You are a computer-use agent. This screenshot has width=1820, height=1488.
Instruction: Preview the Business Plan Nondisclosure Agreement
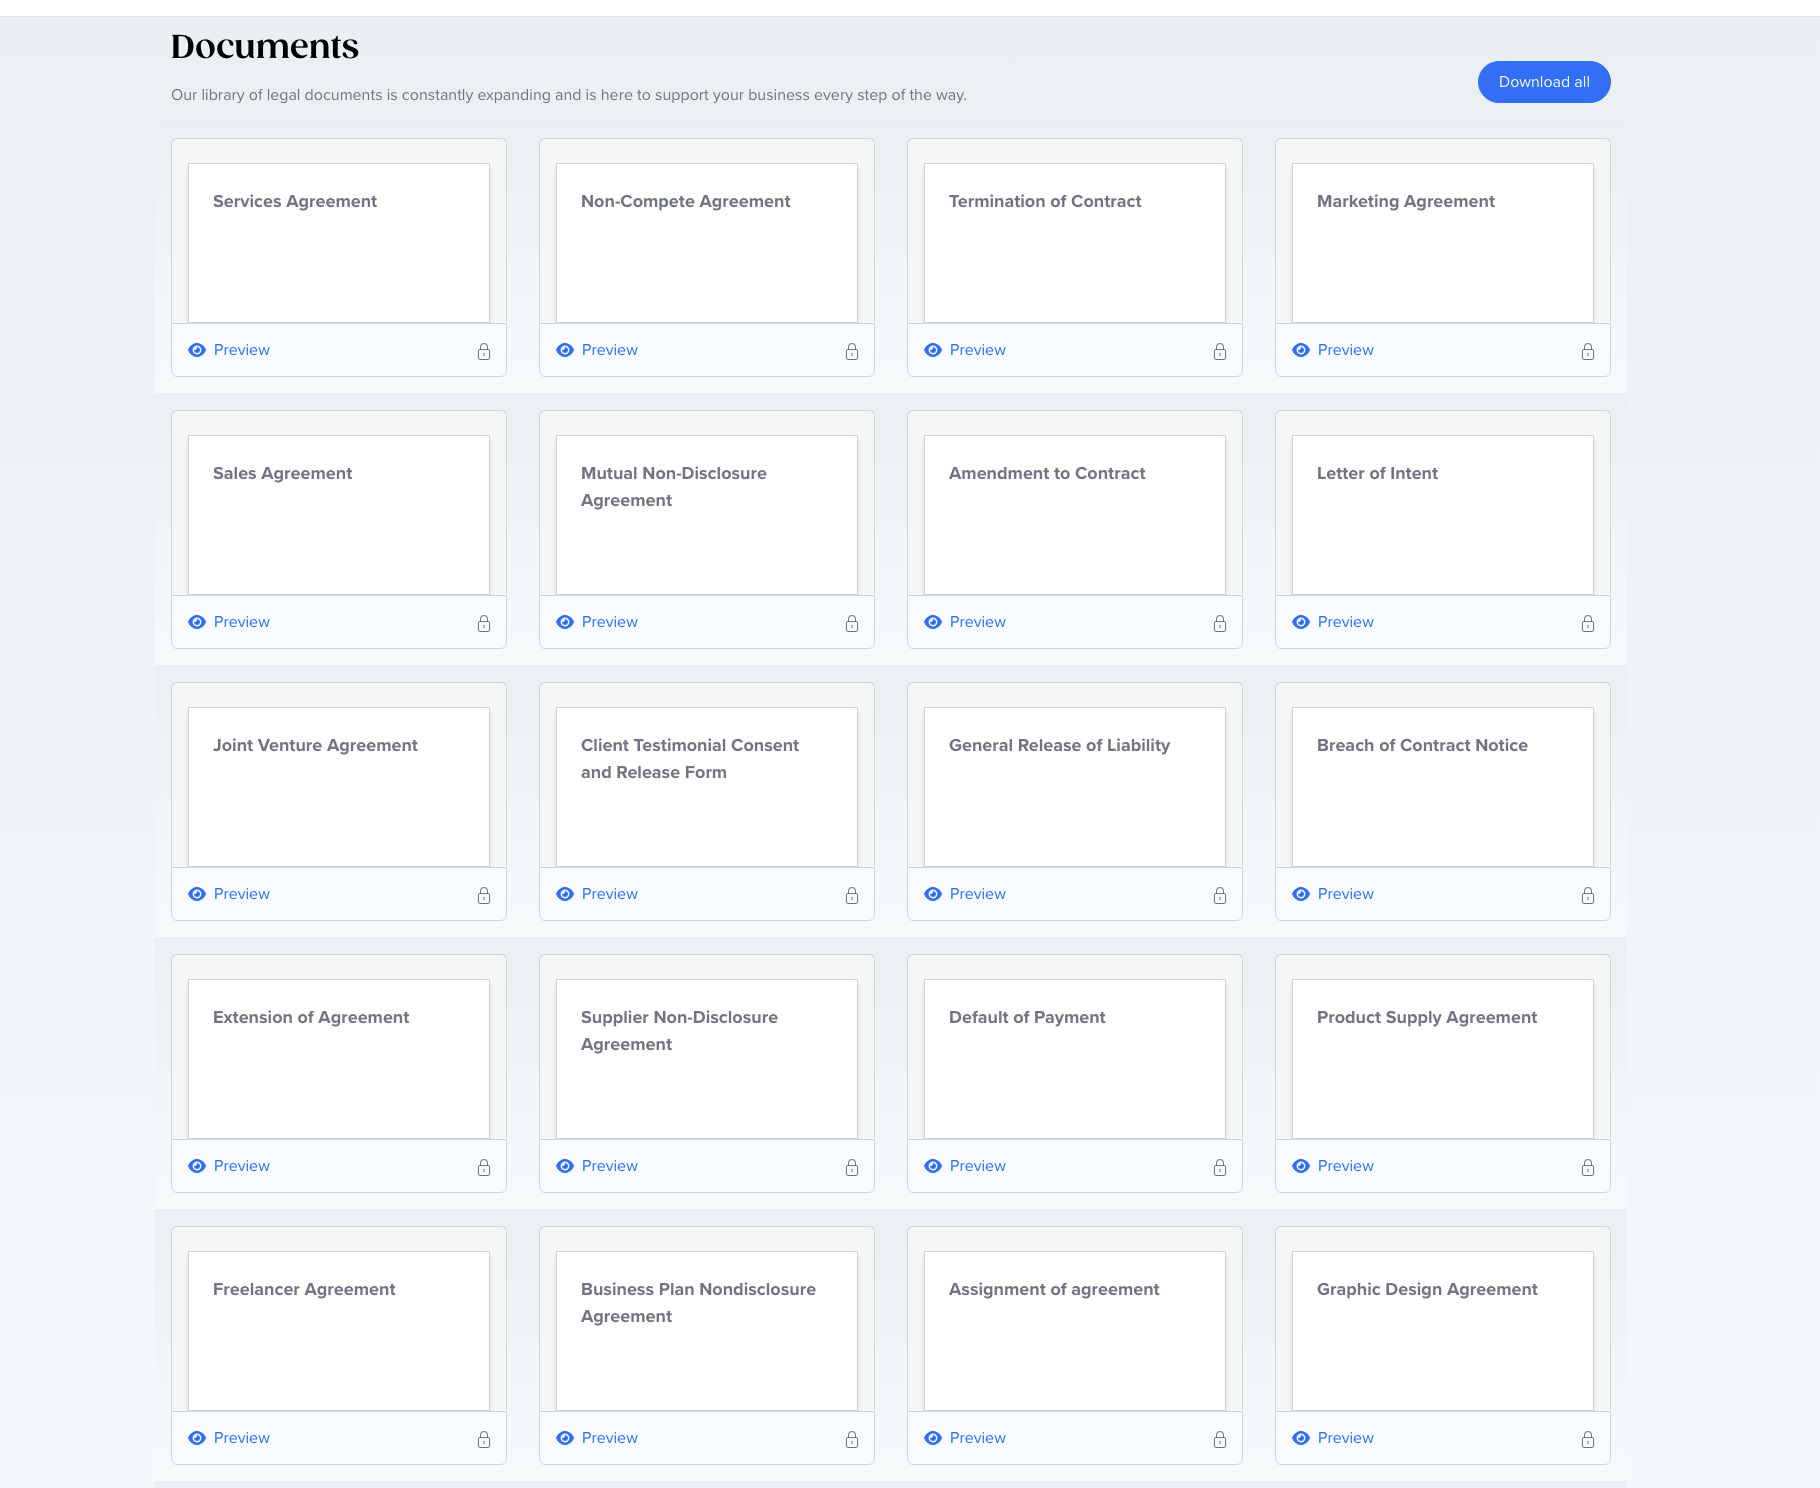[x=597, y=1438]
